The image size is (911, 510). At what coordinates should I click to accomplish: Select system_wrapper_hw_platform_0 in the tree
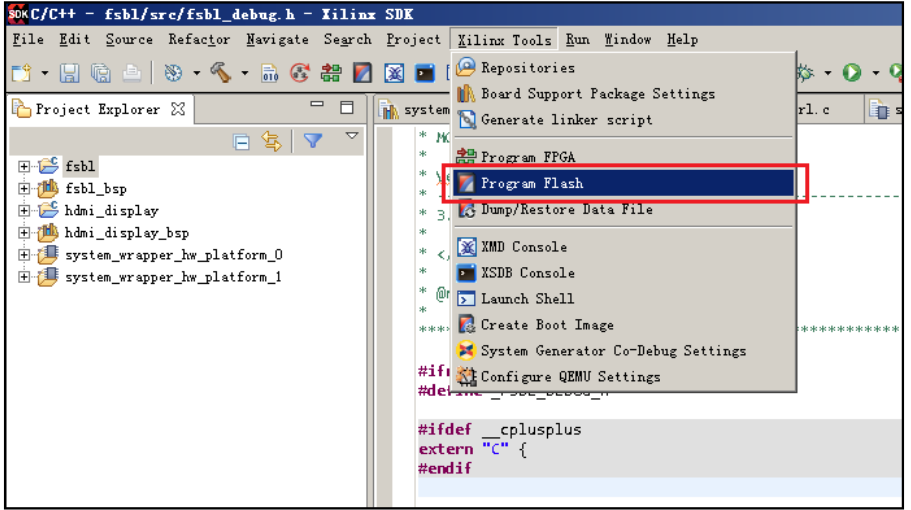tap(174, 255)
